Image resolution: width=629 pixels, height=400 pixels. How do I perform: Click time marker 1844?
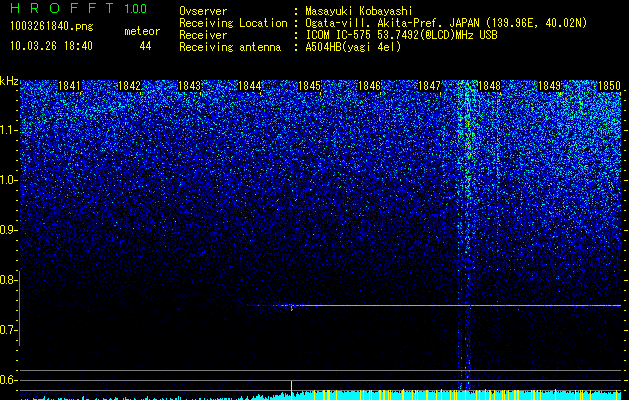[250, 86]
